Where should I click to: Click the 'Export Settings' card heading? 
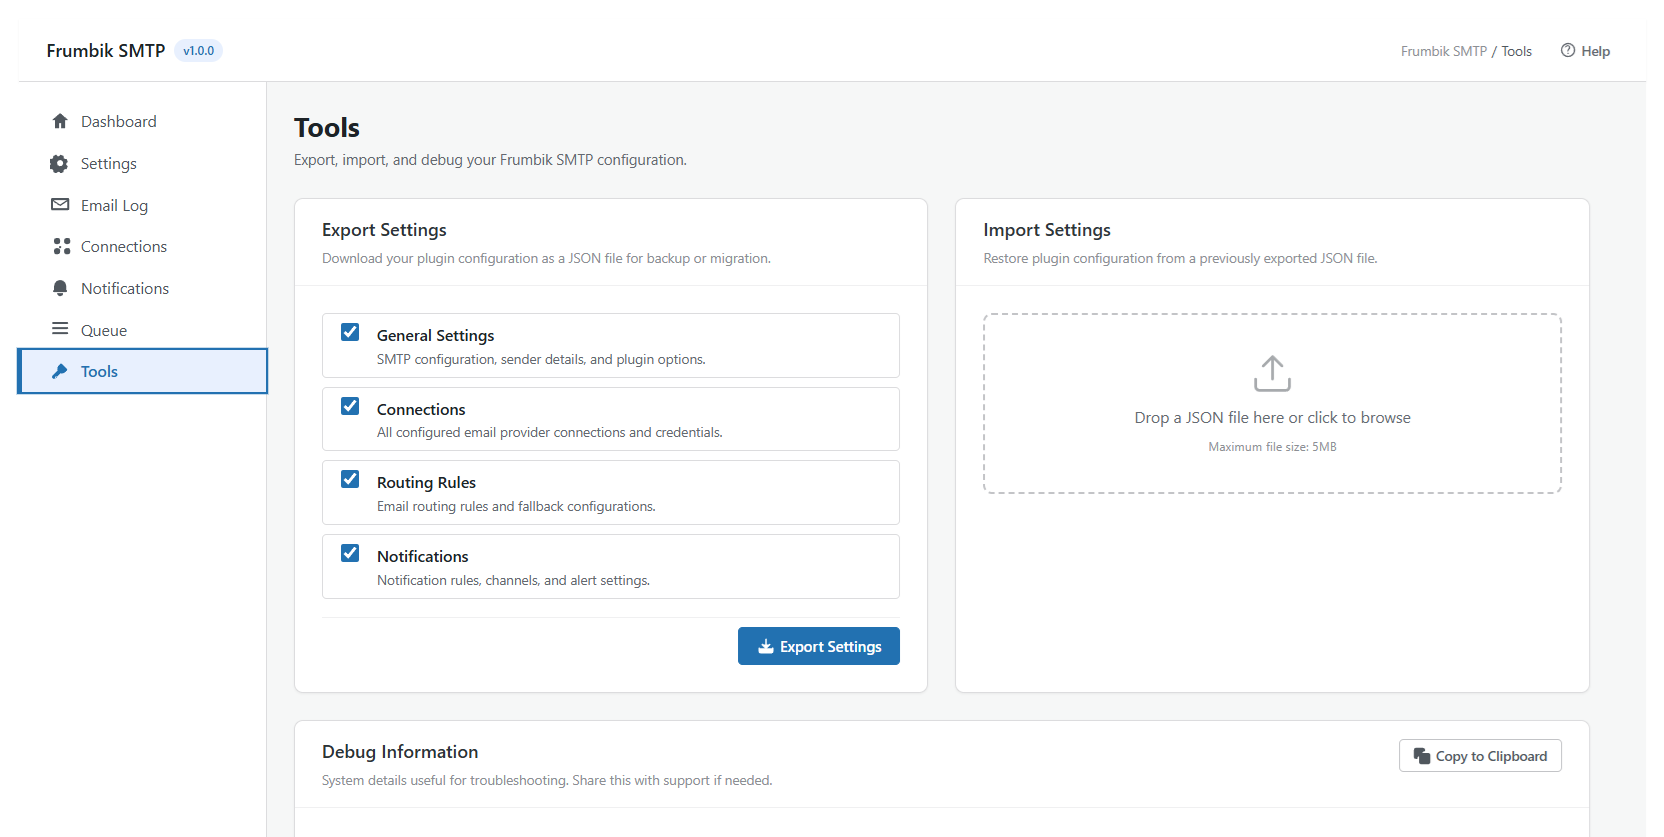tap(384, 230)
